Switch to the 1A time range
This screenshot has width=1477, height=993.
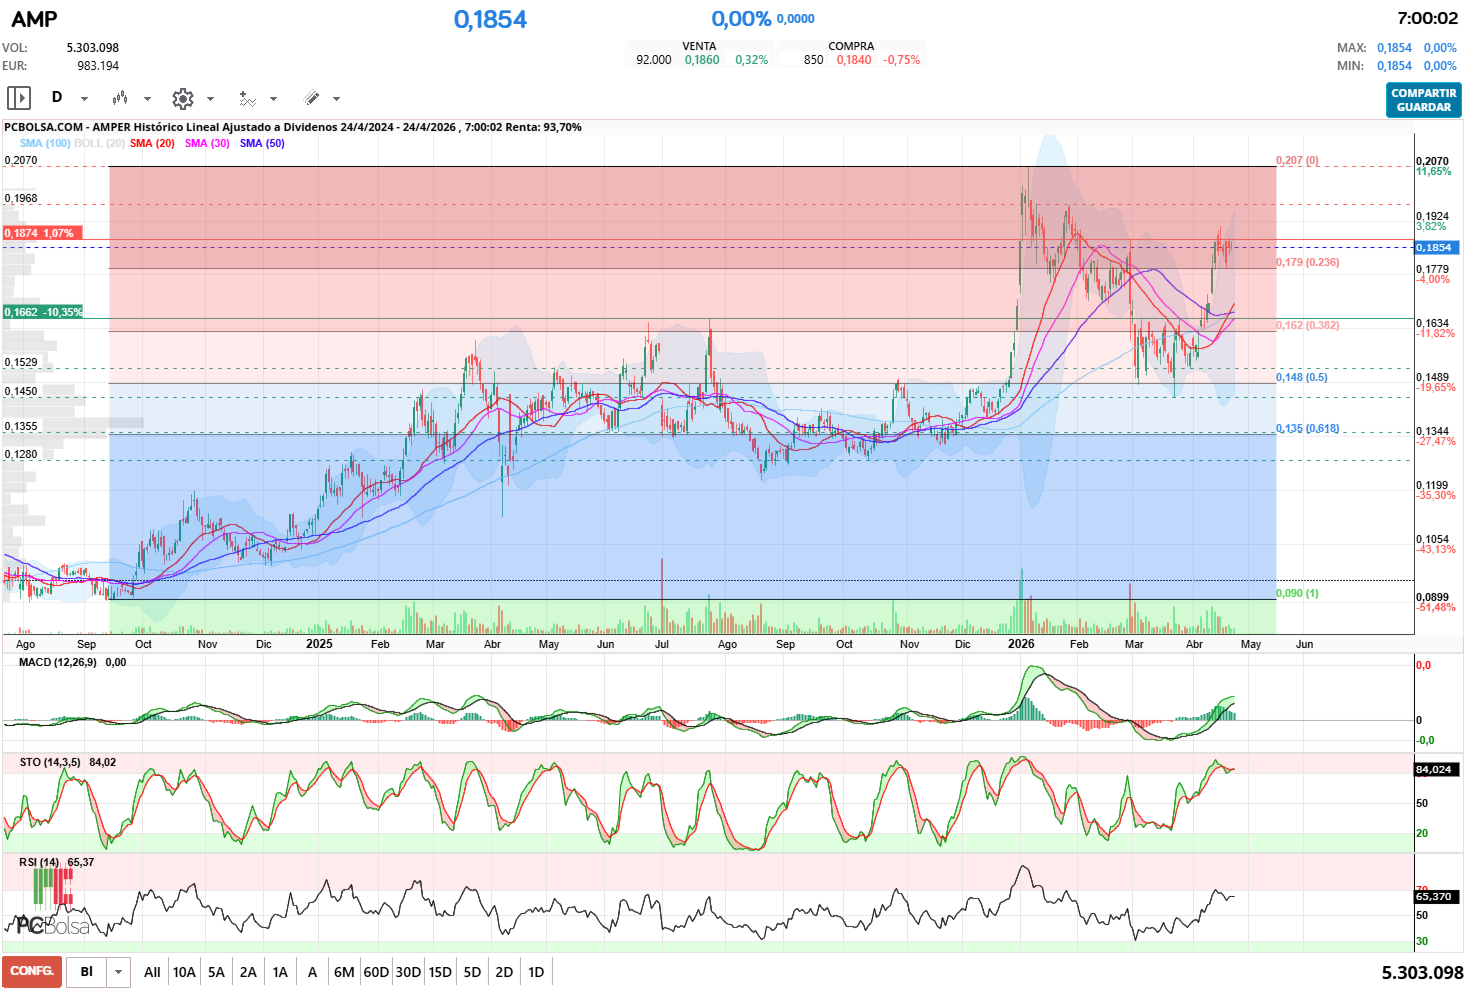pos(280,972)
